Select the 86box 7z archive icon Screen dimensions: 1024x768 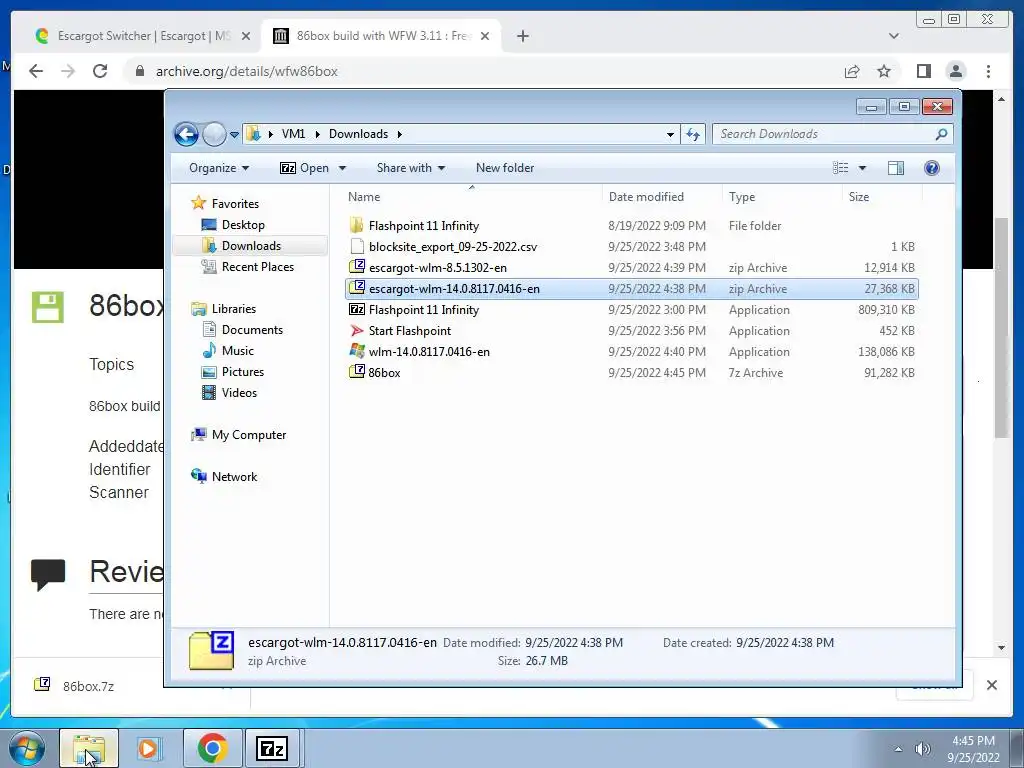[357, 372]
